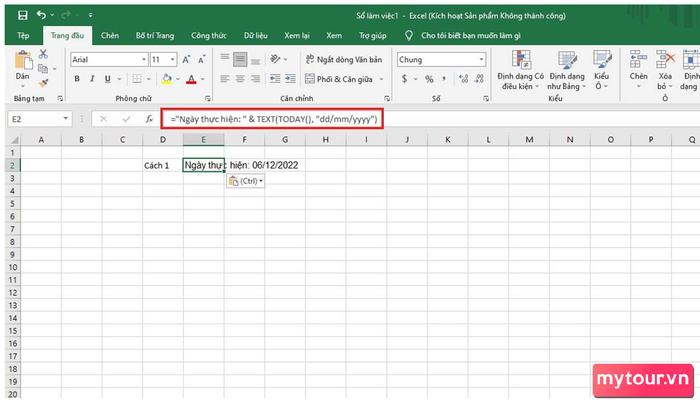The image size is (700, 405).
Task: Toggle Align Left icon
Action: coord(225,79)
